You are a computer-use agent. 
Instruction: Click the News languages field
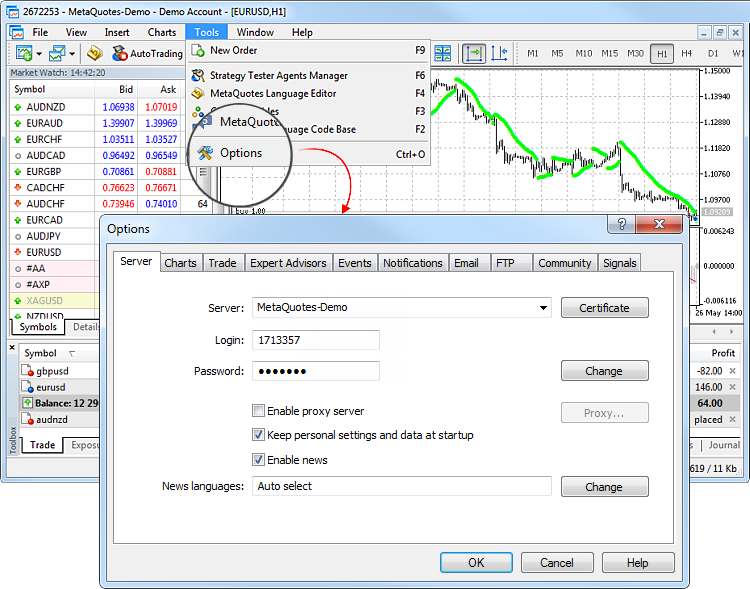point(402,486)
